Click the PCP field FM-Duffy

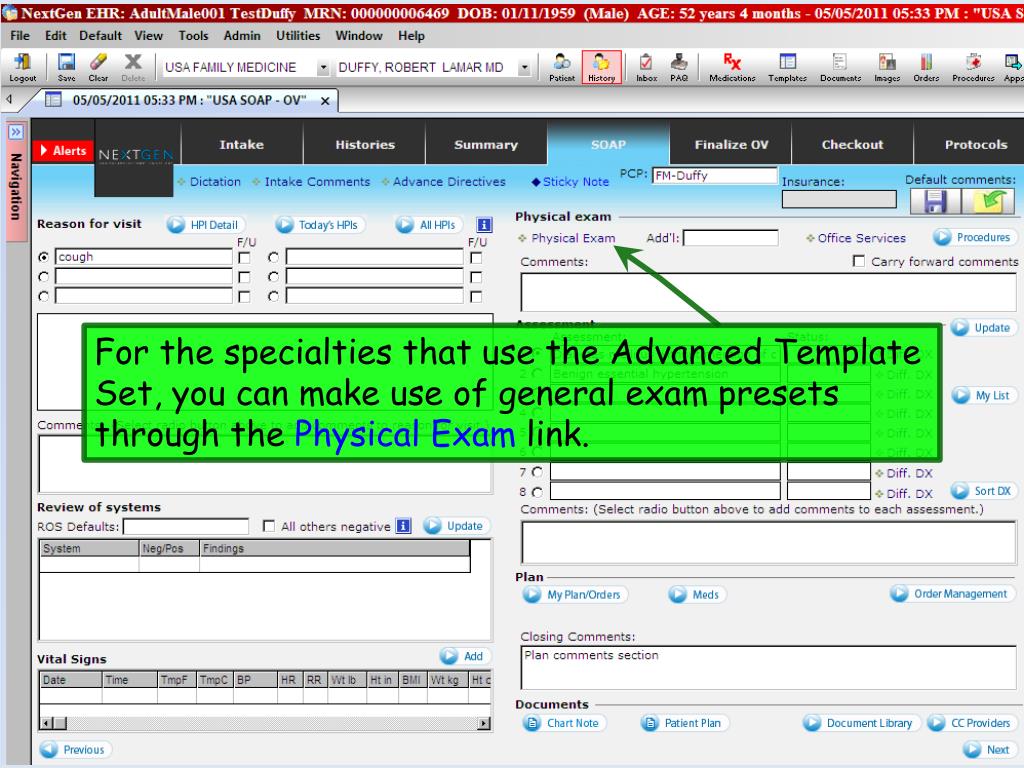tap(714, 175)
